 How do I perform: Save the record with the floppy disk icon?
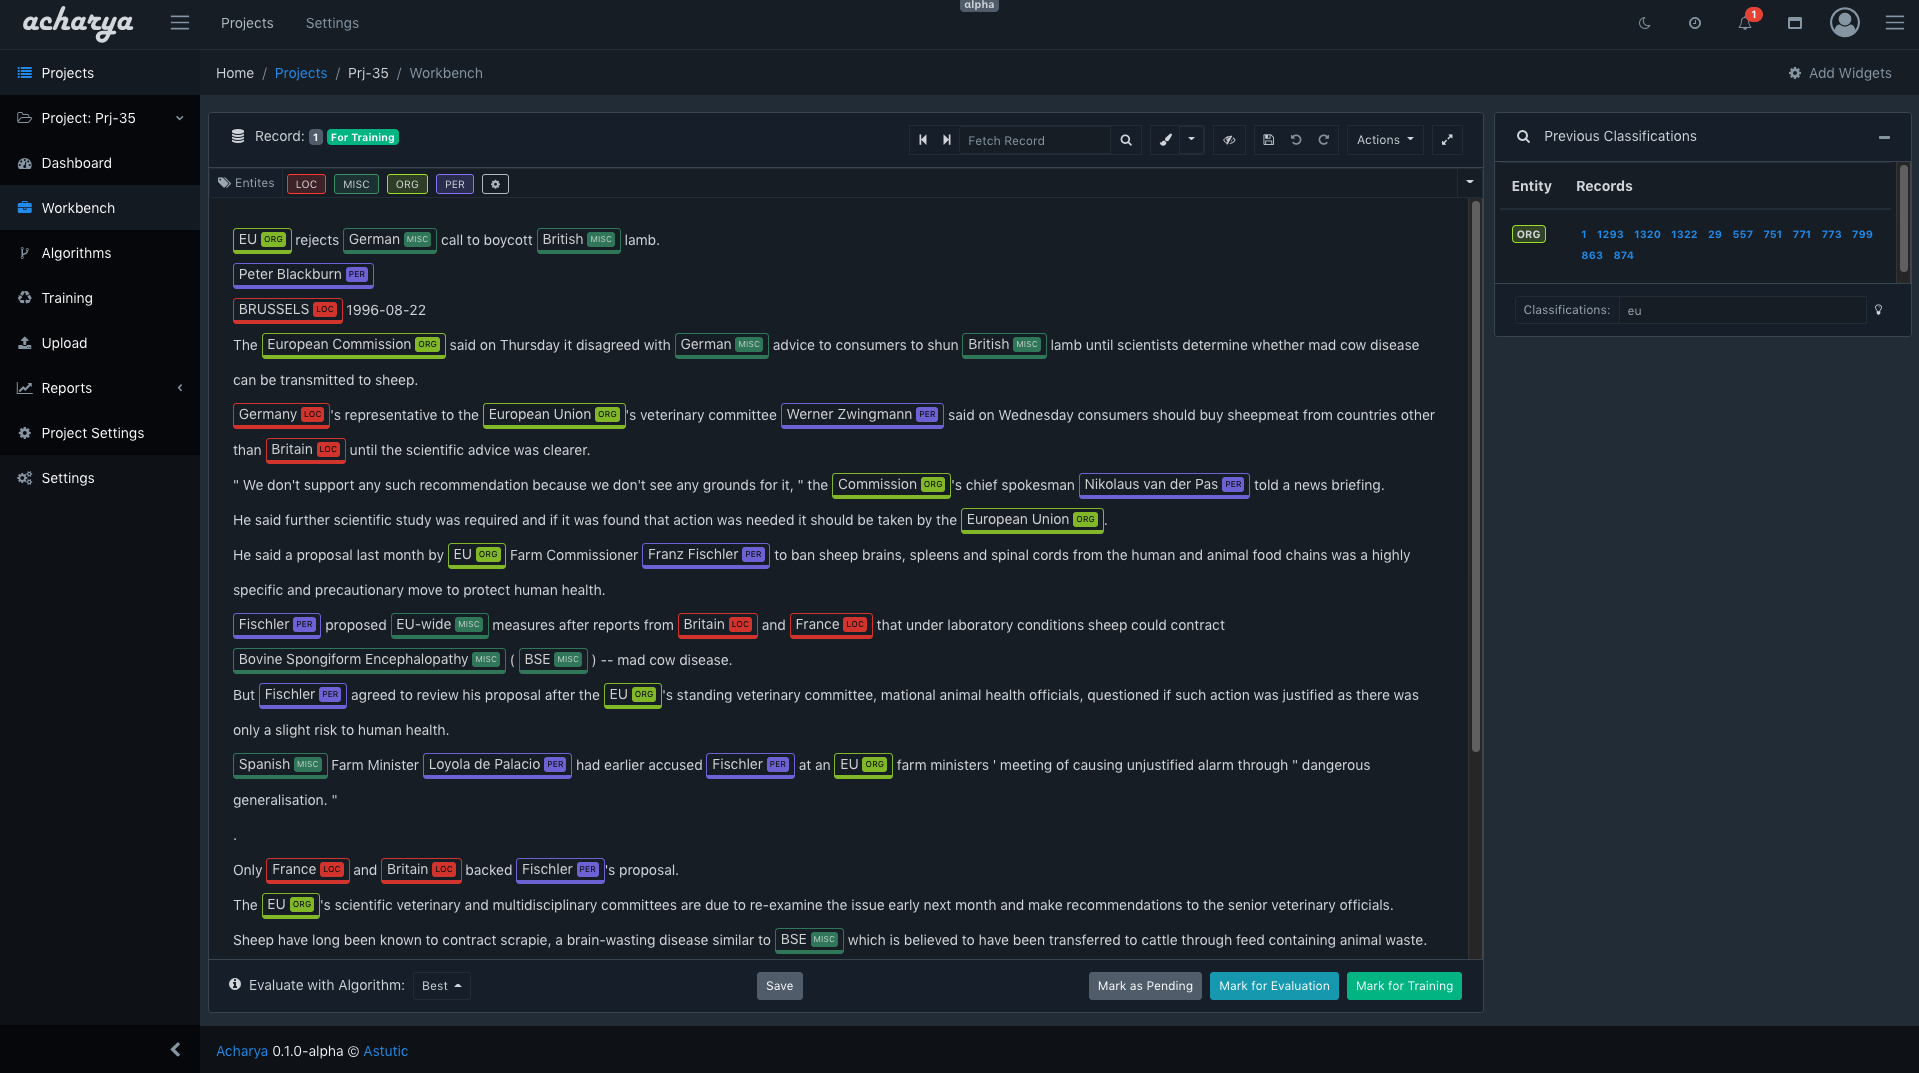(x=1268, y=140)
